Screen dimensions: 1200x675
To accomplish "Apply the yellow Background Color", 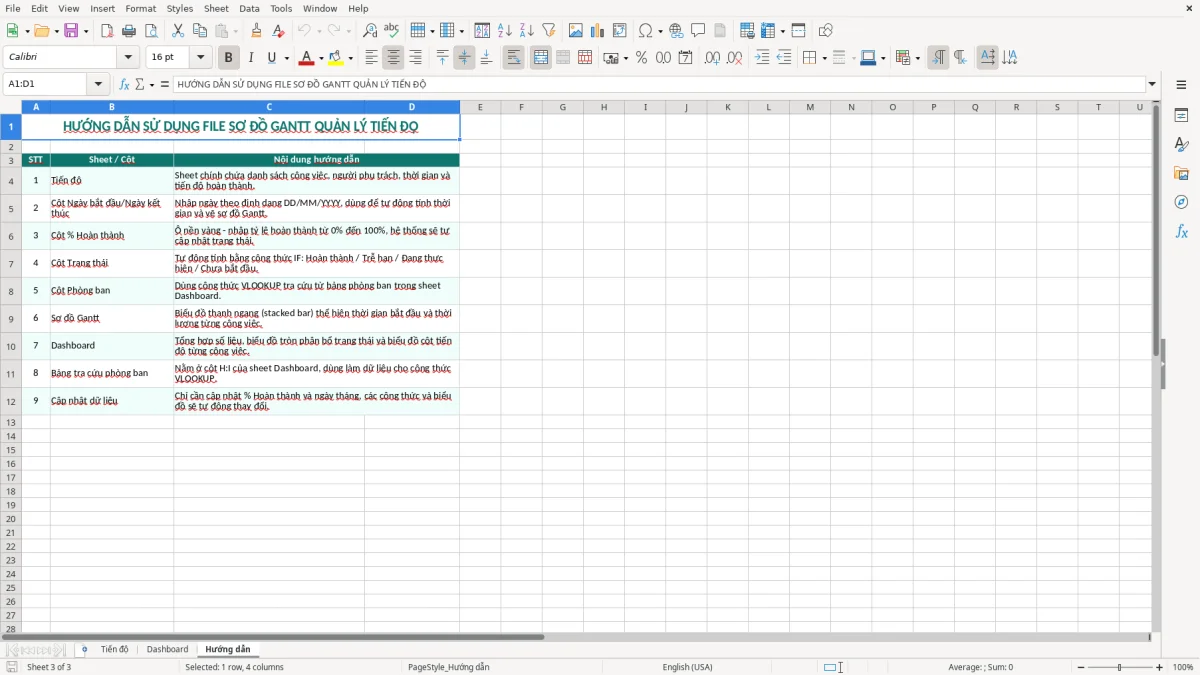I will point(335,58).
